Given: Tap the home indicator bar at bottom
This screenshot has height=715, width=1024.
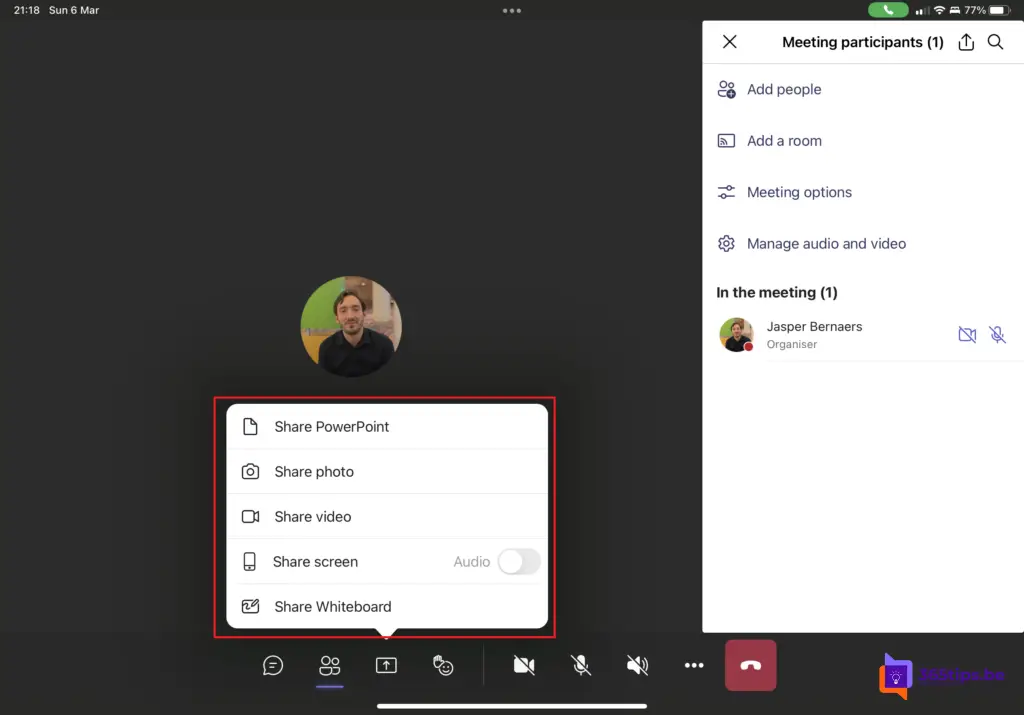Looking at the screenshot, I should pyautogui.click(x=512, y=706).
